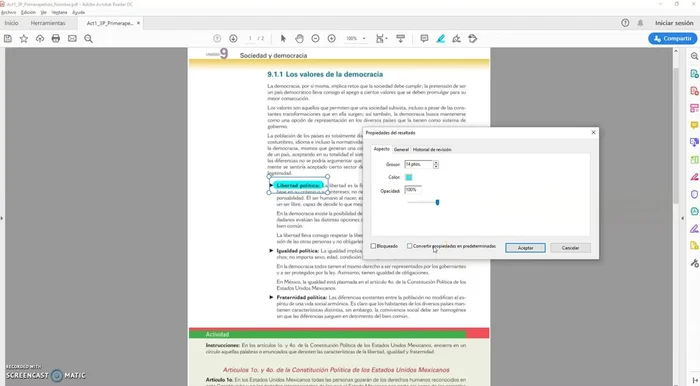Click the Aceptar button
The width and height of the screenshot is (700, 386).
coord(525,248)
